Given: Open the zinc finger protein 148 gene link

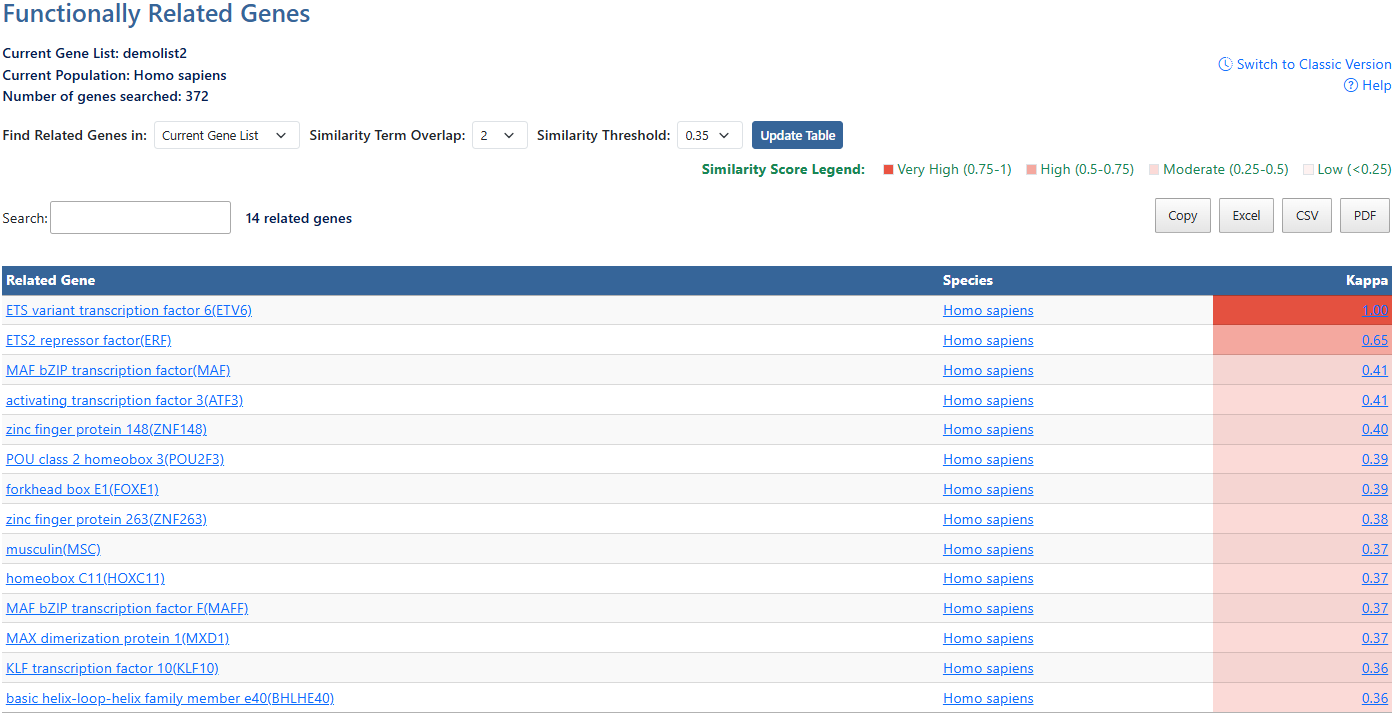Looking at the screenshot, I should tap(106, 429).
